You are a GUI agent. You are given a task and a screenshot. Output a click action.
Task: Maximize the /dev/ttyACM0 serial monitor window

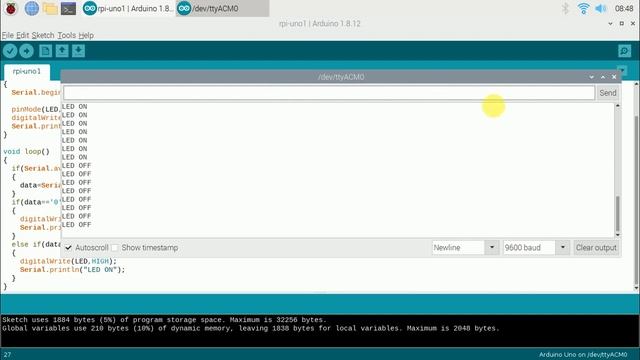click(603, 77)
